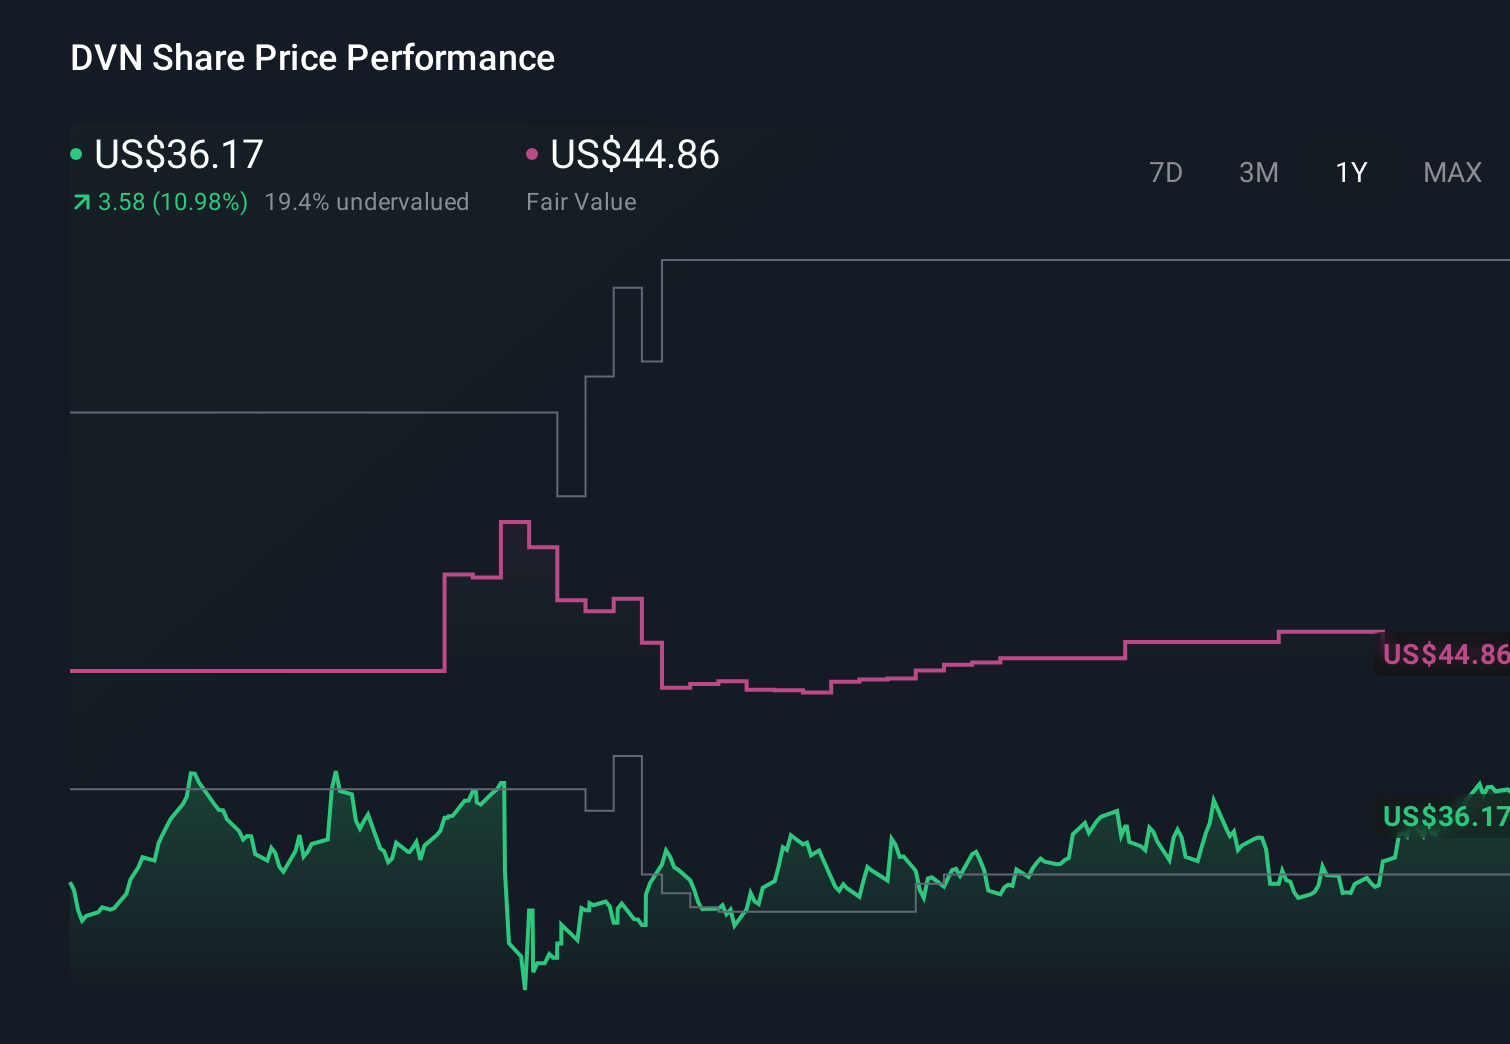Image resolution: width=1510 pixels, height=1044 pixels.
Task: Click the pink Fair Value dot indicator
Action: point(533,154)
